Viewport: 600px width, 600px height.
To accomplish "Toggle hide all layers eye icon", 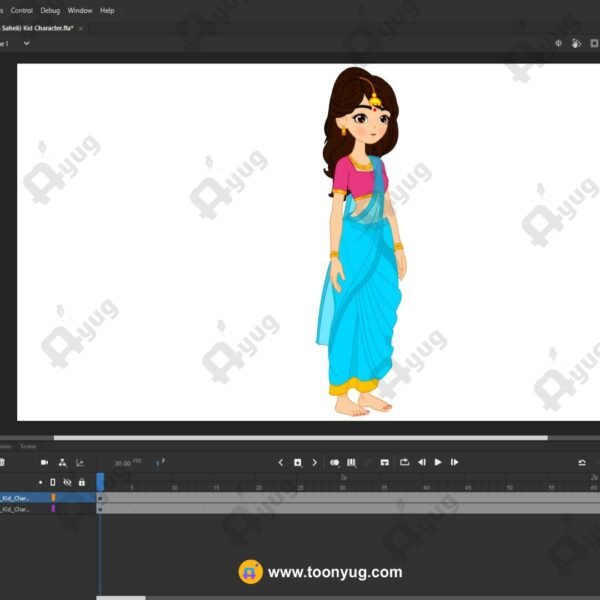I will 67,483.
